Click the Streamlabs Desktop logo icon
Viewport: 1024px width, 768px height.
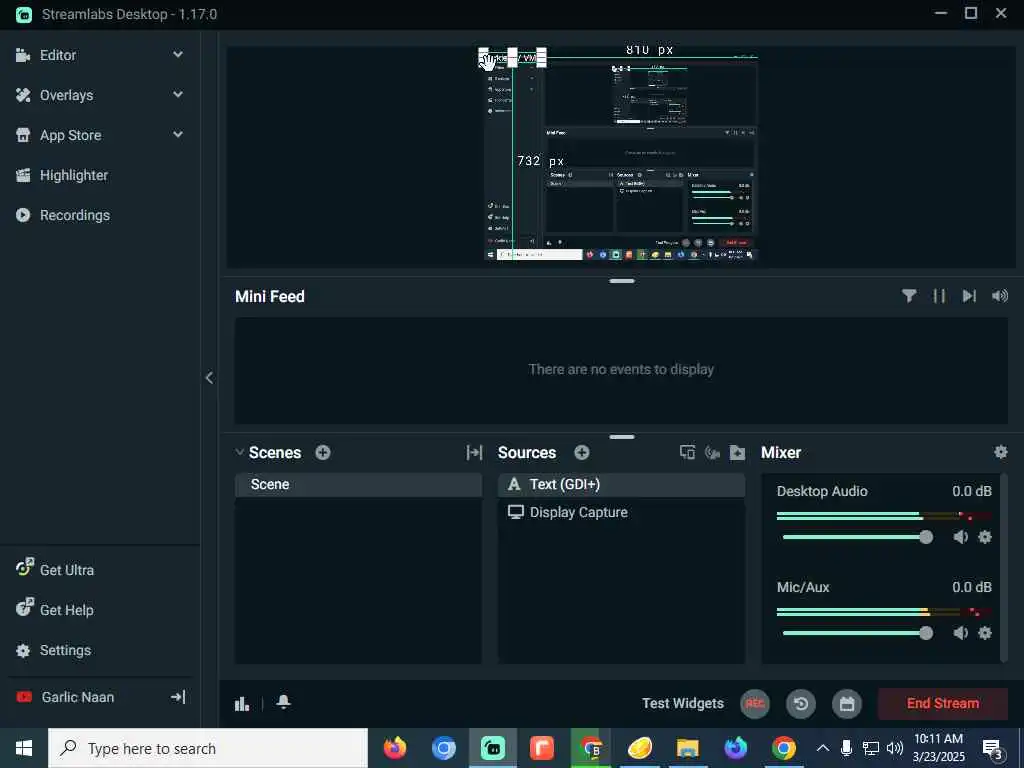click(24, 14)
